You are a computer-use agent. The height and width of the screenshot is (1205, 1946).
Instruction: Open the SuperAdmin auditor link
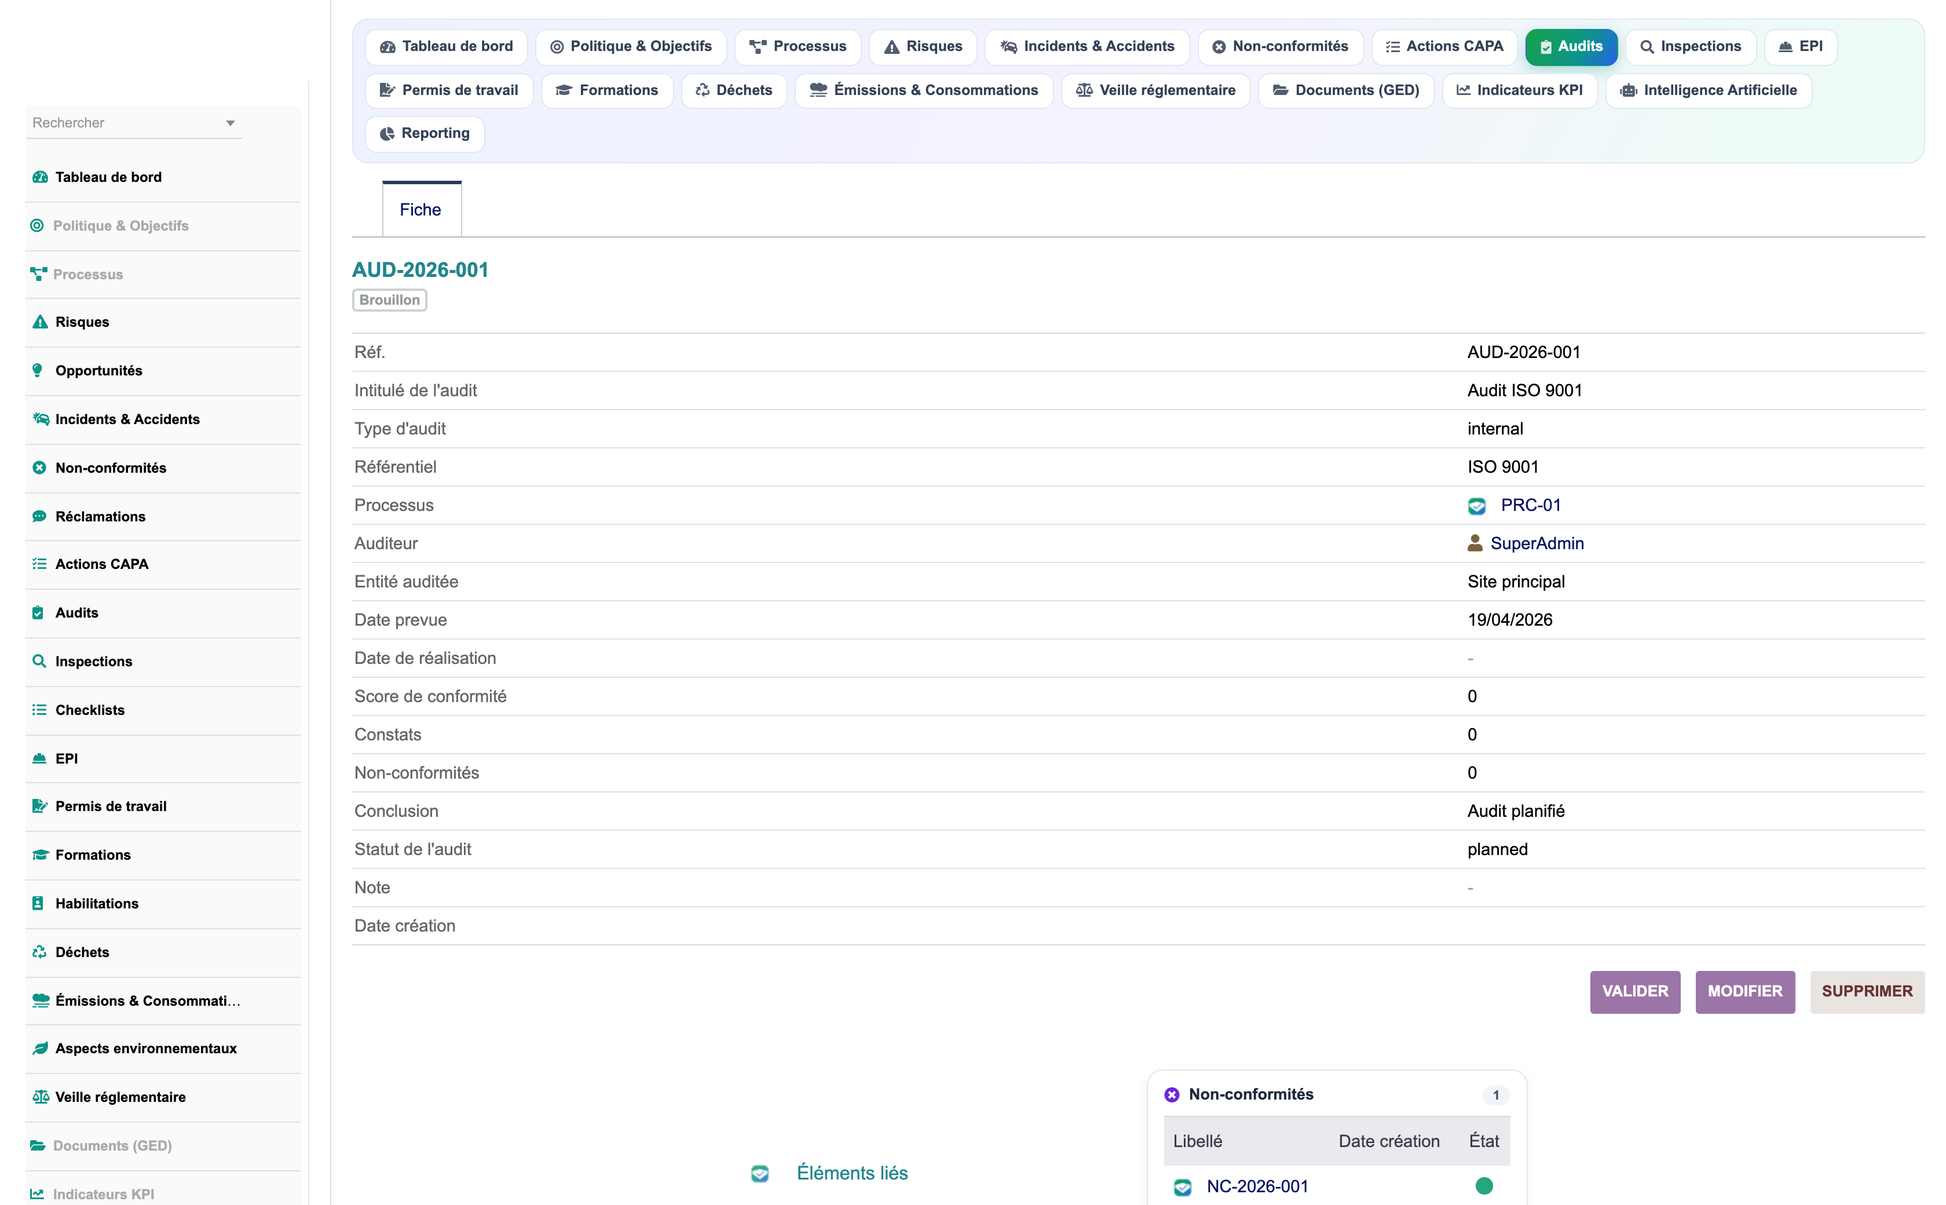(1537, 543)
